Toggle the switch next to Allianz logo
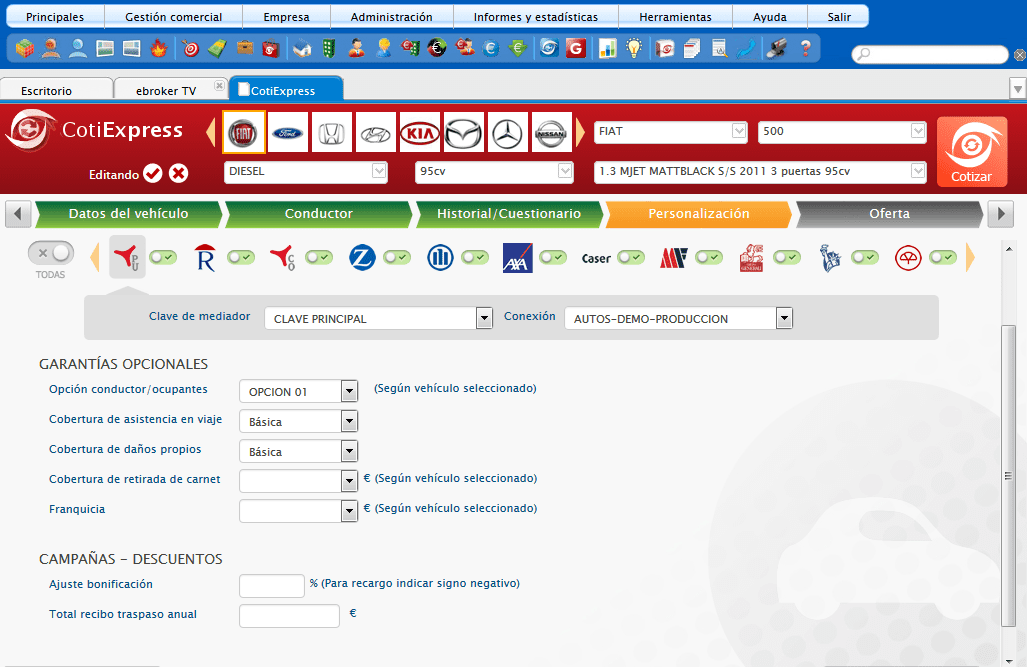Viewport: 1027px width, 667px height. tap(475, 257)
